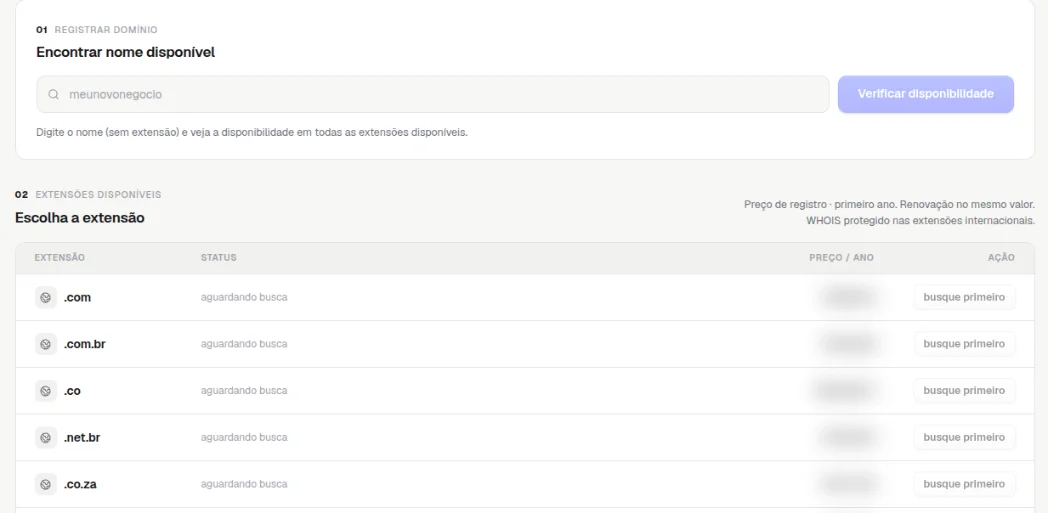This screenshot has width=1048, height=513.
Task: Select the .com extension name
Action: coord(78,298)
